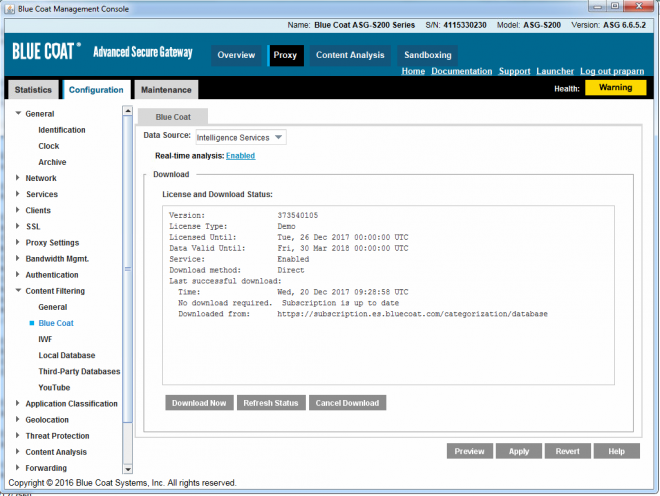
Task: Select YouTube in the tree
Action: pos(54,387)
